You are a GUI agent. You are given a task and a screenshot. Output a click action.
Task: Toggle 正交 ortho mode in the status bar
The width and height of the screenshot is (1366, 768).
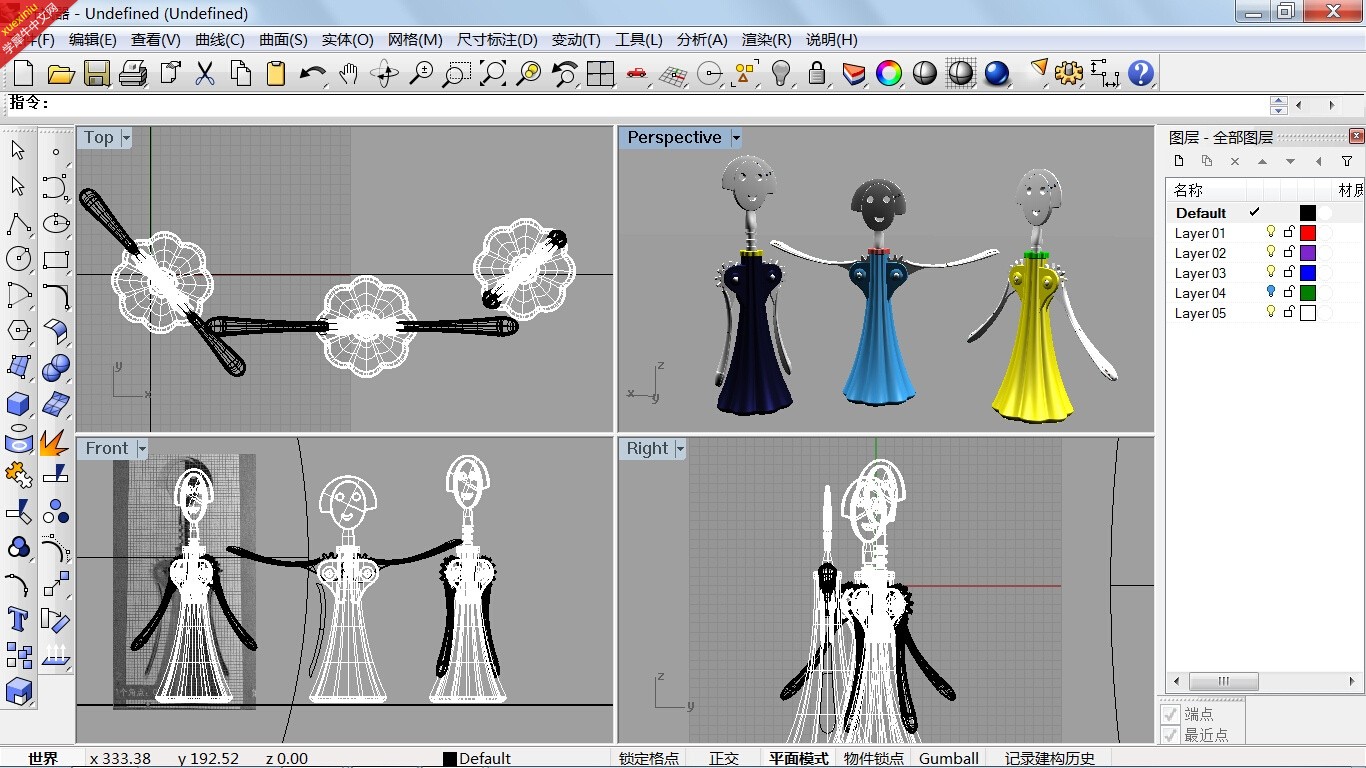[x=724, y=758]
